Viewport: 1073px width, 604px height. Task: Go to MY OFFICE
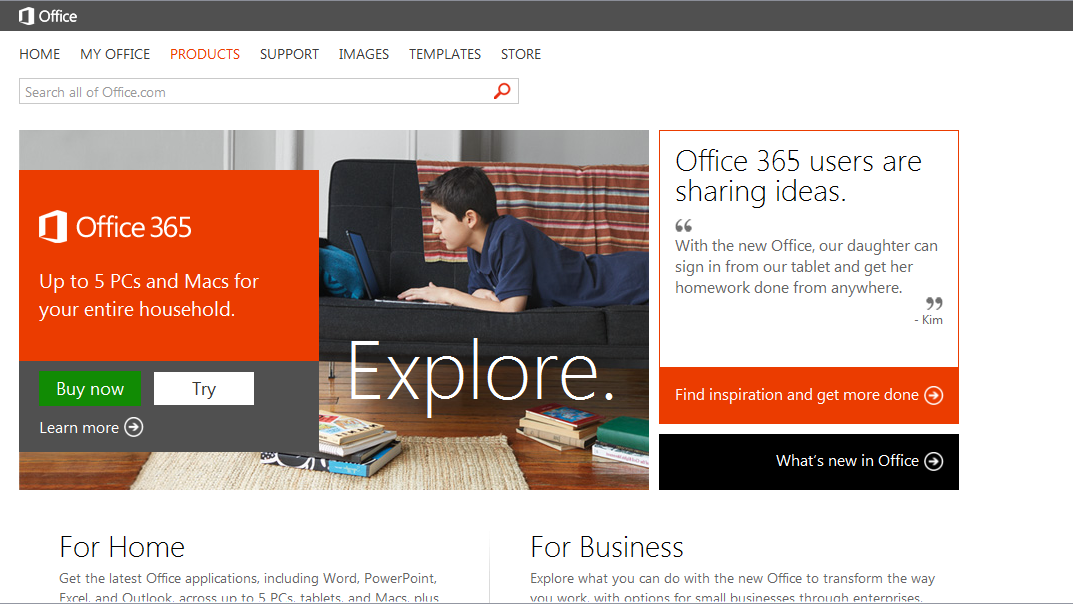[115, 54]
